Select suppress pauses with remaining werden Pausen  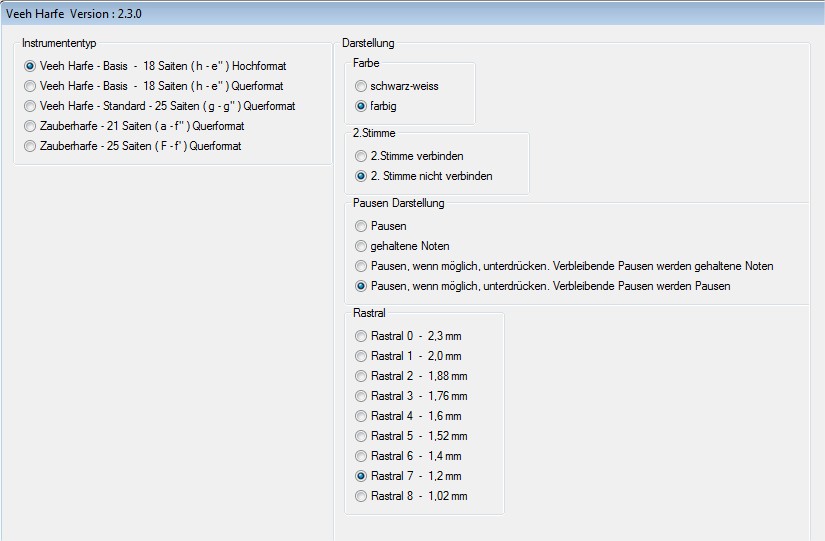361,286
